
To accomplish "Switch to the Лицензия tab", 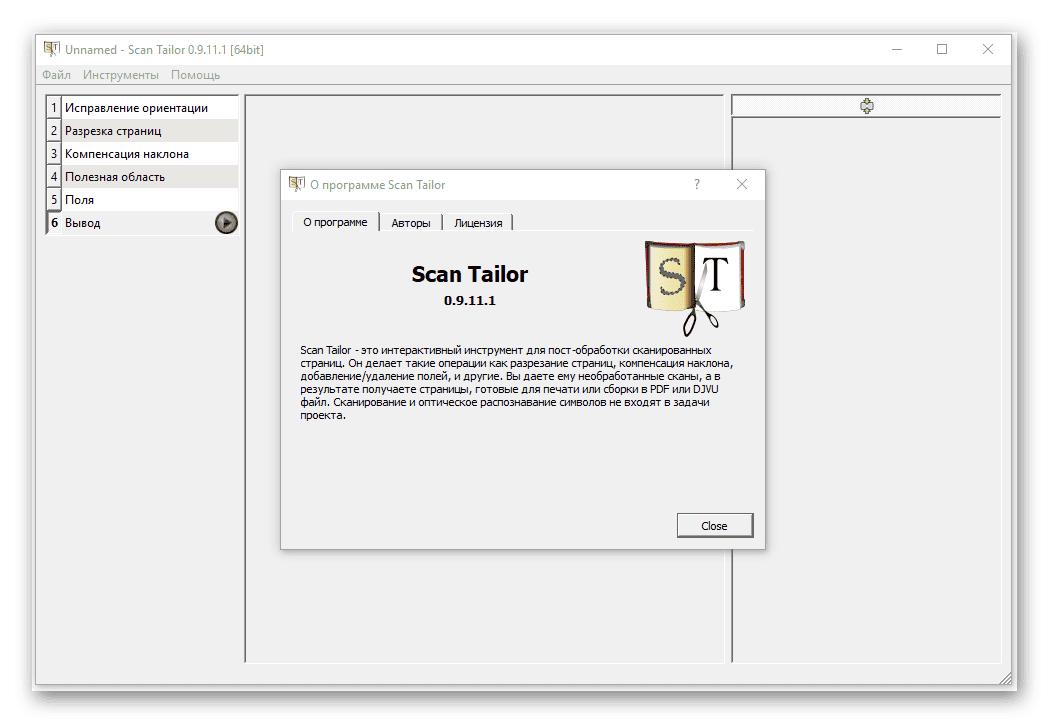I will tap(478, 223).
